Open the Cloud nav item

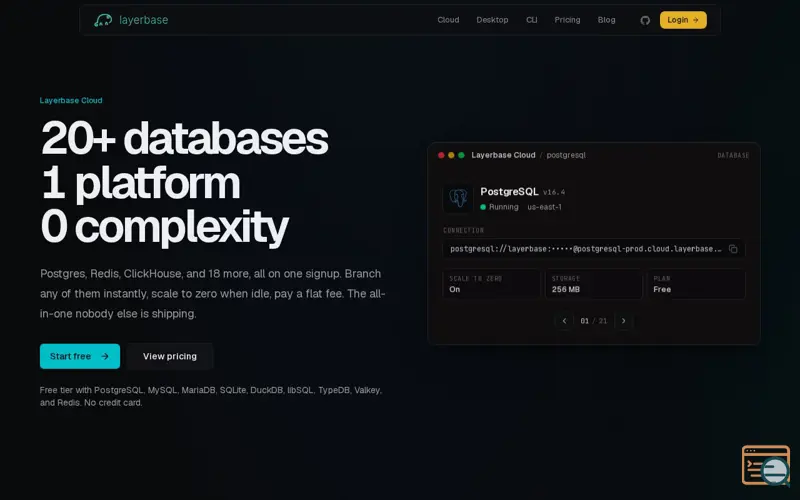point(448,20)
